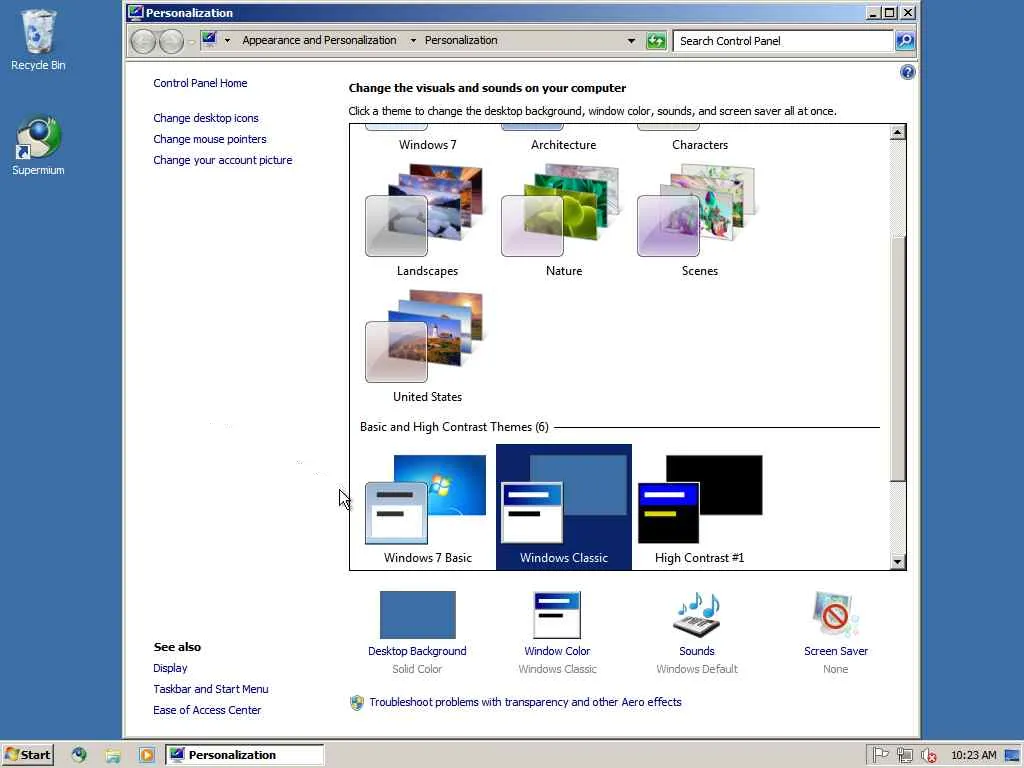Viewport: 1024px width, 768px height.
Task: Open the media player taskbar icon
Action: pyautogui.click(x=146, y=756)
